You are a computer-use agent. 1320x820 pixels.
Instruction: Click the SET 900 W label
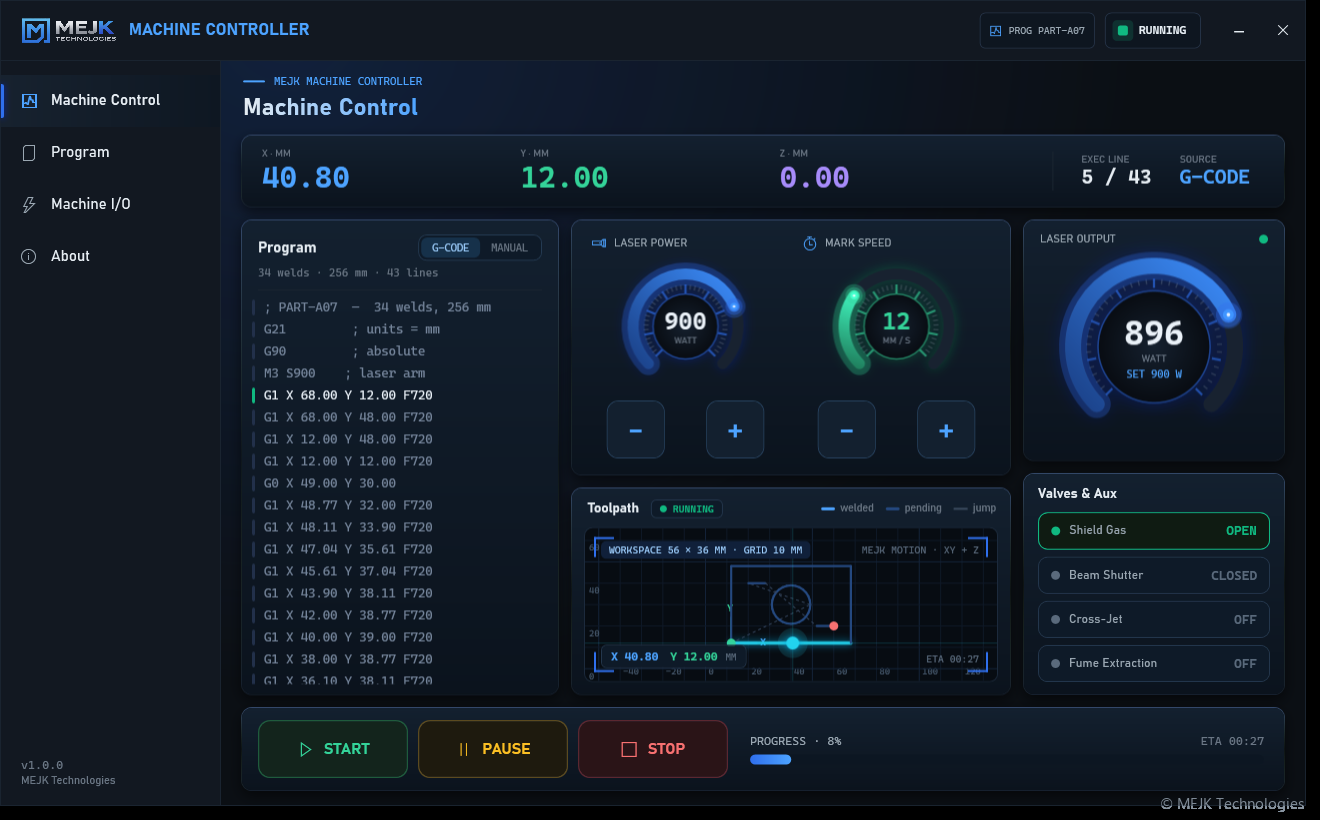tap(1154, 374)
